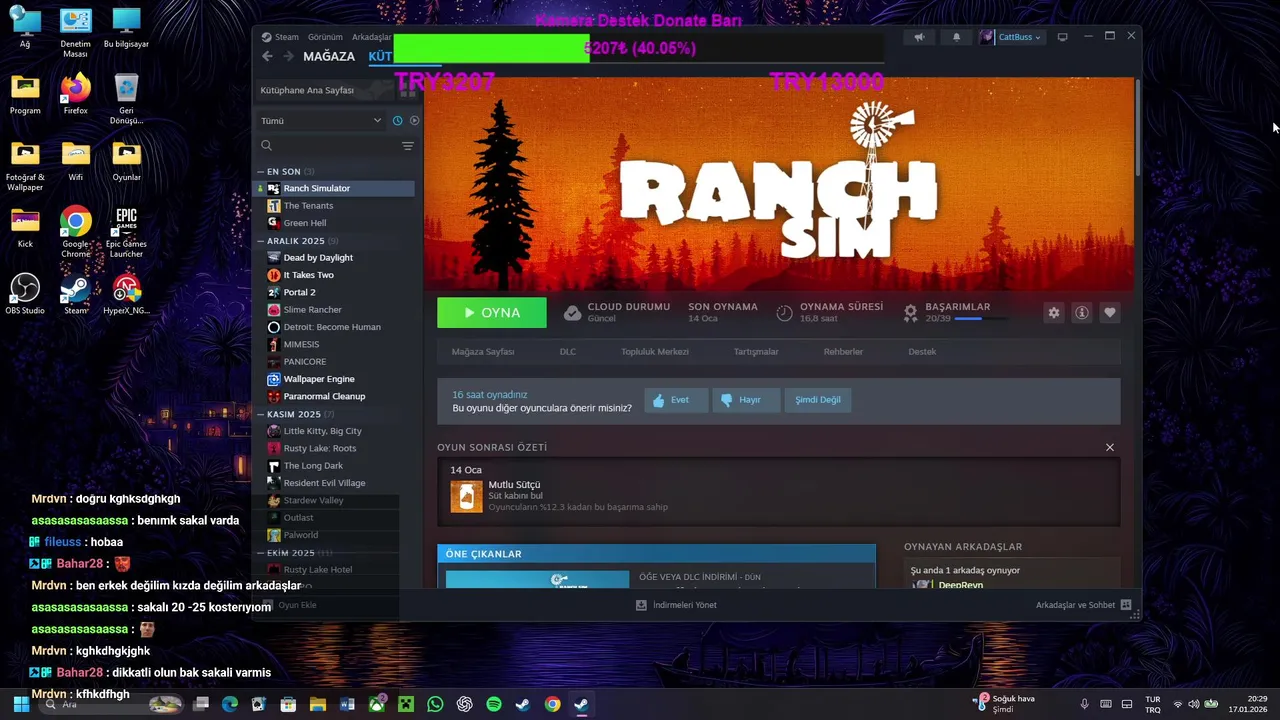The image size is (1280, 720).
Task: Launch Big Picture mode via the monitor icon
Action: tap(1062, 37)
